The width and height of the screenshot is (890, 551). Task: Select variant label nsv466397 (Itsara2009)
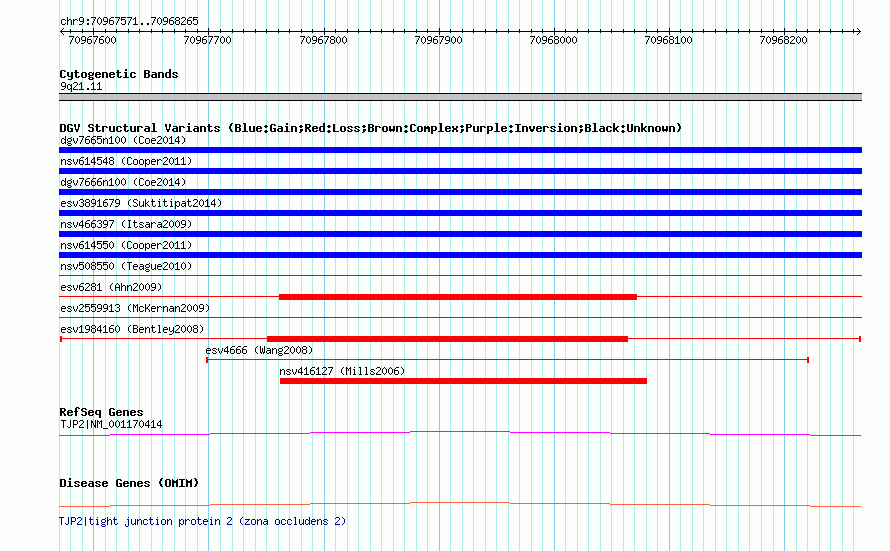(126, 224)
